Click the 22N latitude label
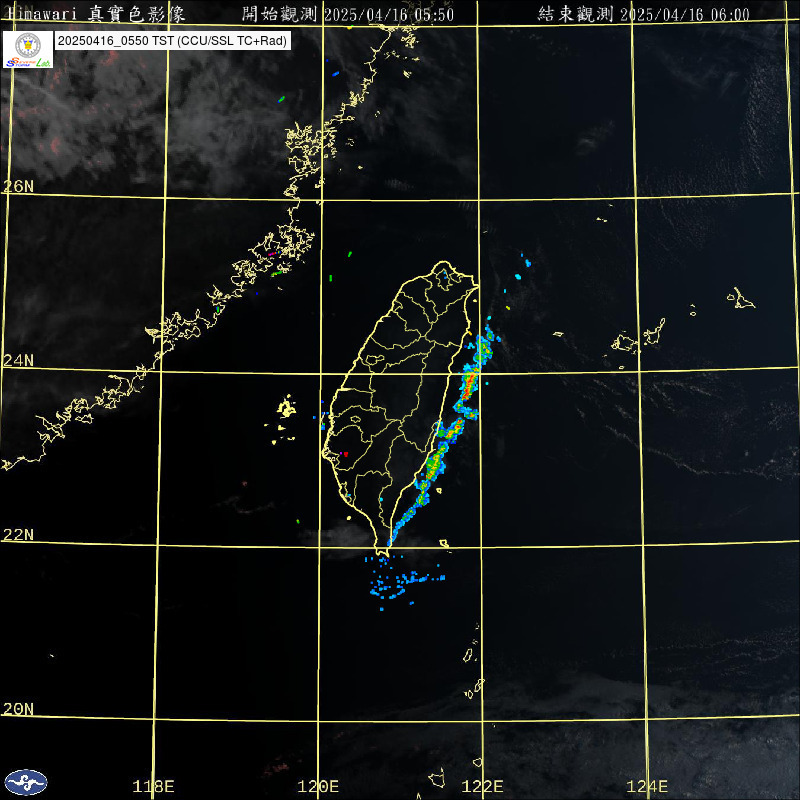Screen dimensions: 800x800 (x=17, y=535)
